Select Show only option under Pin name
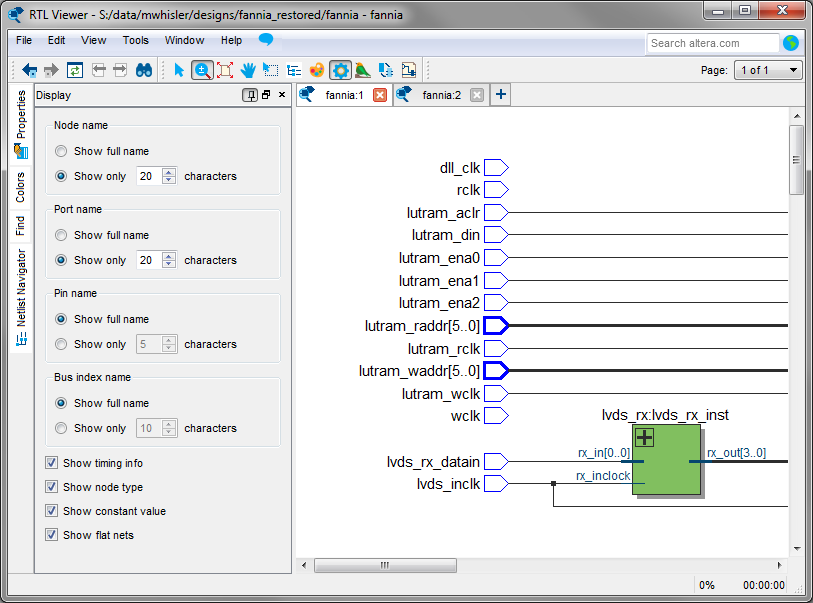The height and width of the screenshot is (603, 813). point(62,344)
